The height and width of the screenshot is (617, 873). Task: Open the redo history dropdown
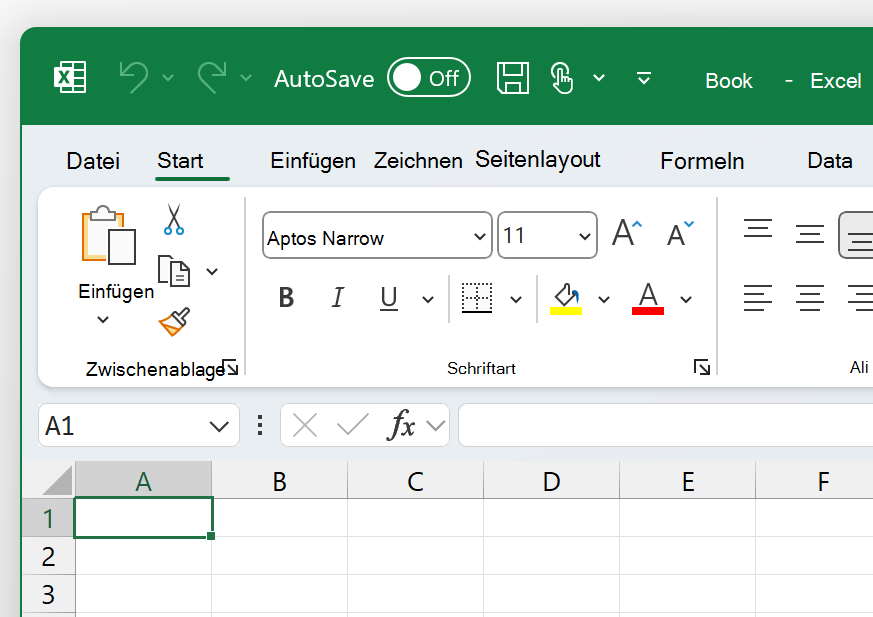246,77
